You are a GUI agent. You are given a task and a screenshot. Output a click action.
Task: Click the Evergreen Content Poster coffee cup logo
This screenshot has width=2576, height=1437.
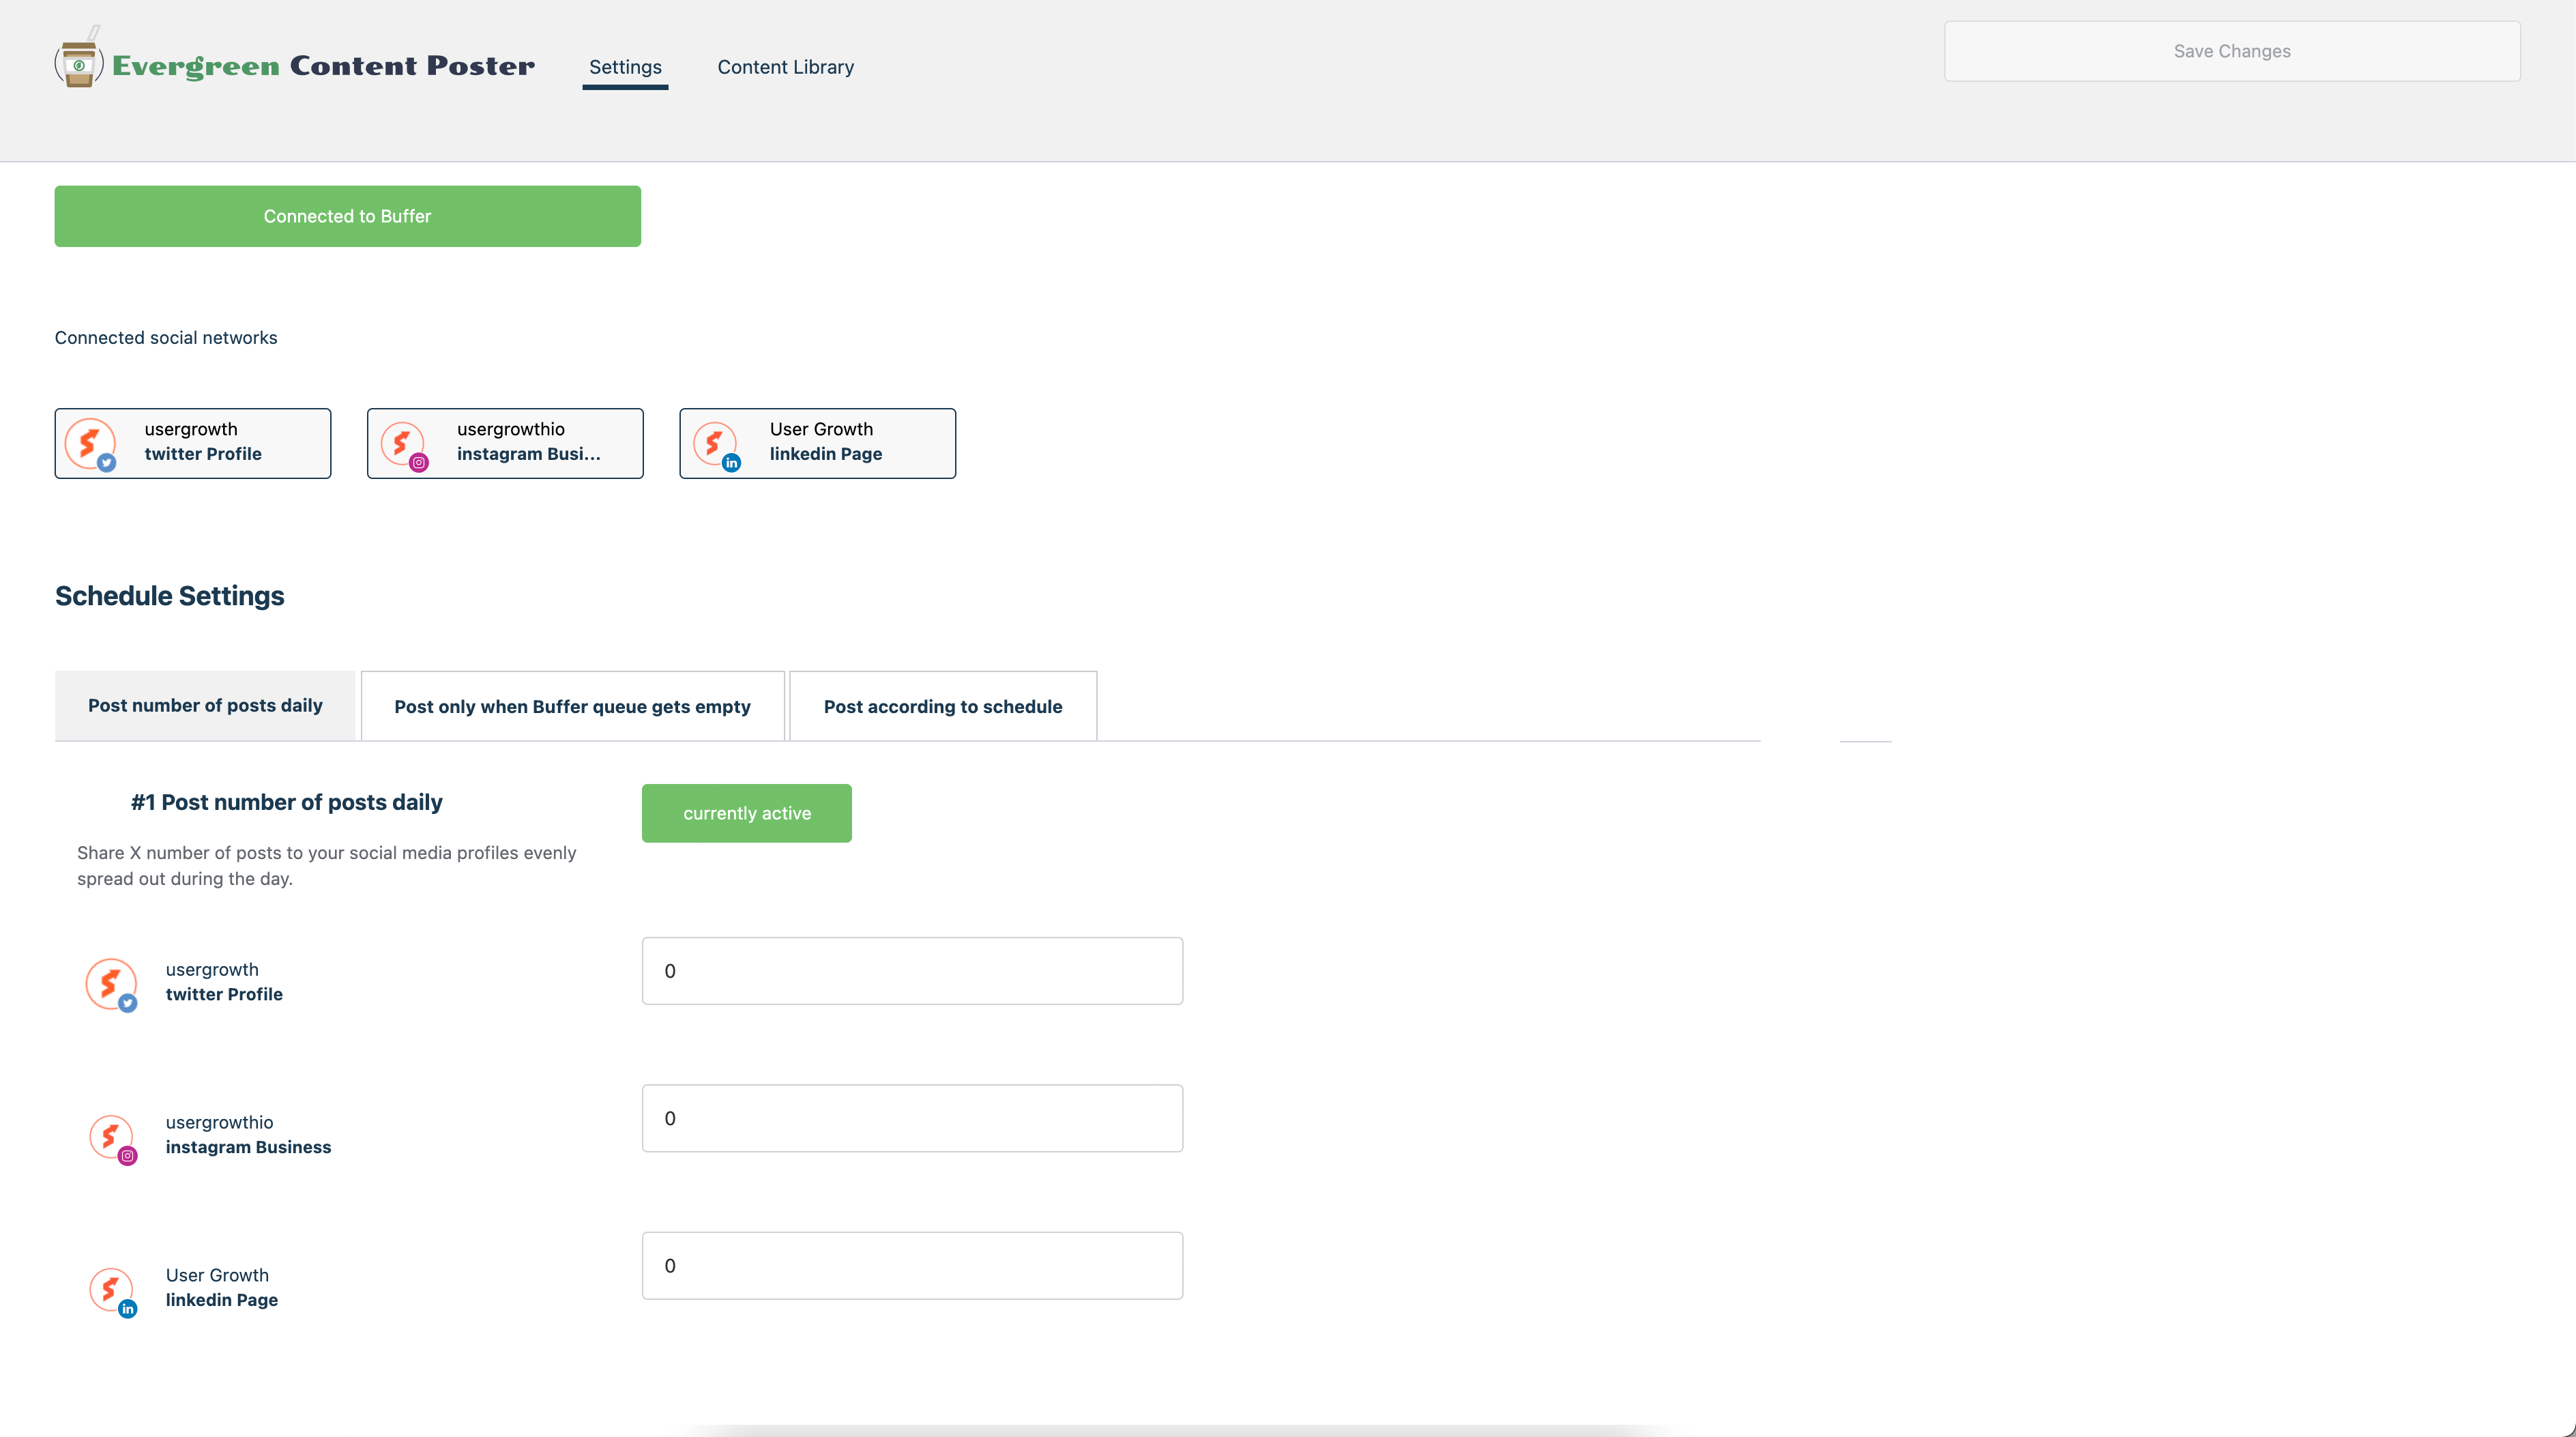point(78,62)
